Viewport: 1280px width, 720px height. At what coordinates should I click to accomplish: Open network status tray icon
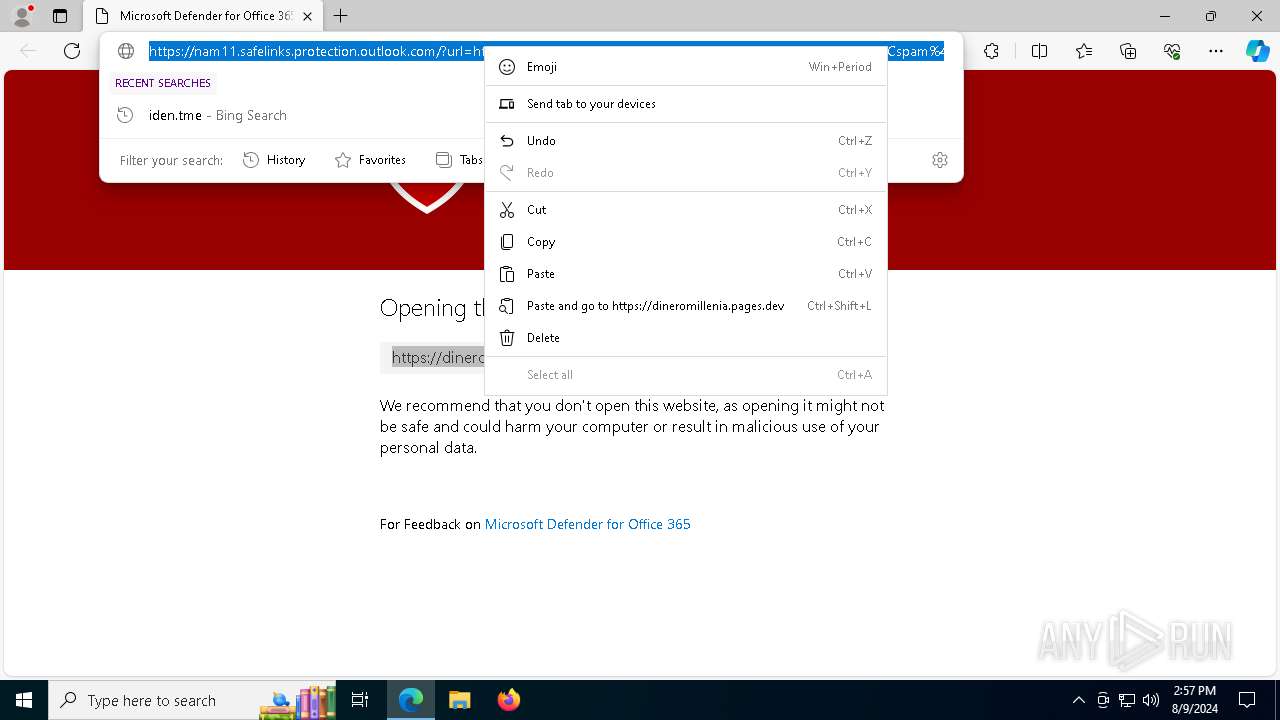coord(1127,700)
